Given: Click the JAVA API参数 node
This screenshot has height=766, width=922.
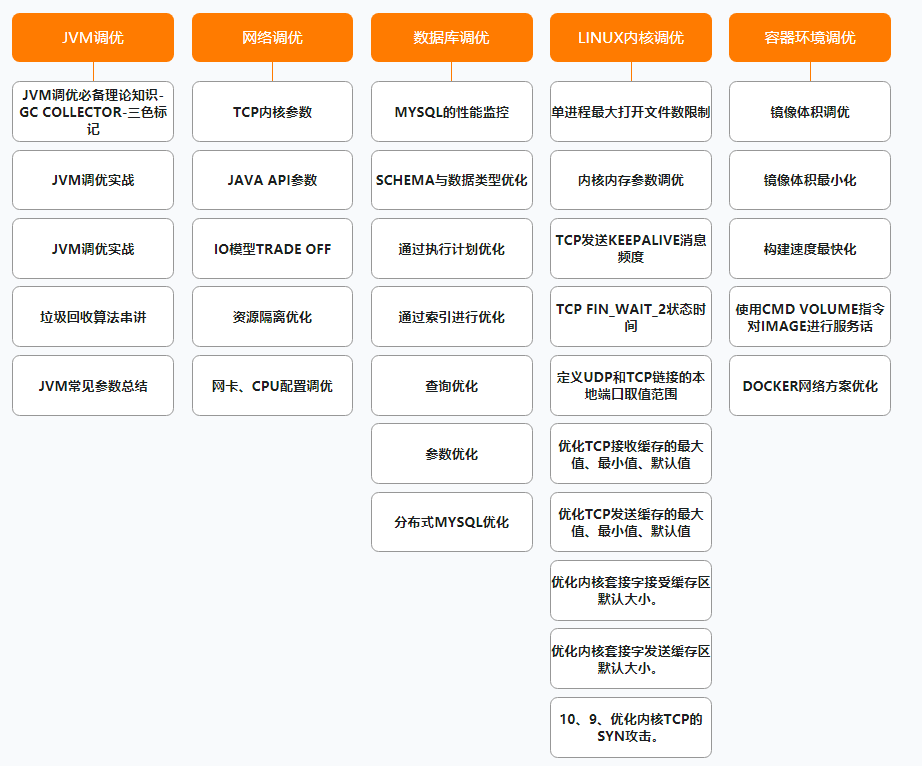Looking at the screenshot, I should (272, 180).
